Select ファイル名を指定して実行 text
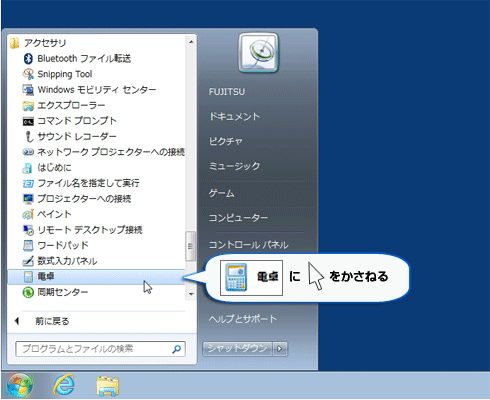 (88, 183)
